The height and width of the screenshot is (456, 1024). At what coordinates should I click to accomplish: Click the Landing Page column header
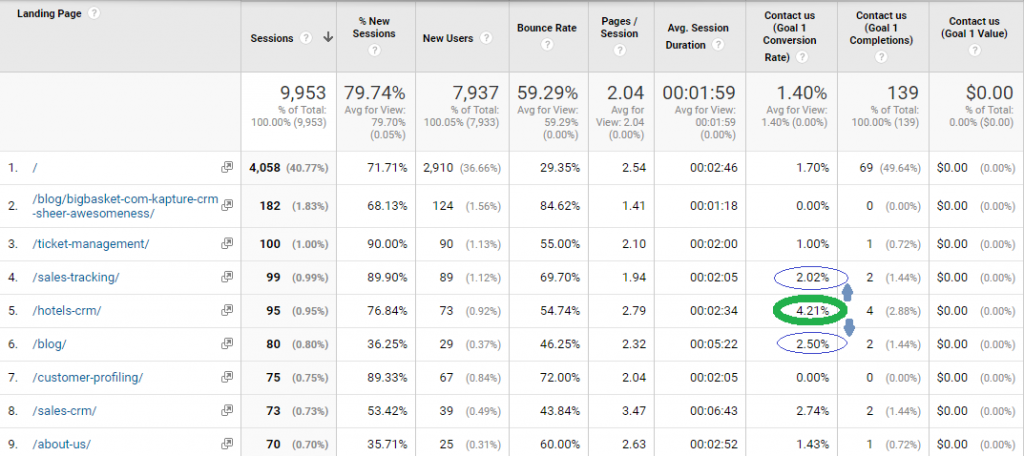point(50,13)
